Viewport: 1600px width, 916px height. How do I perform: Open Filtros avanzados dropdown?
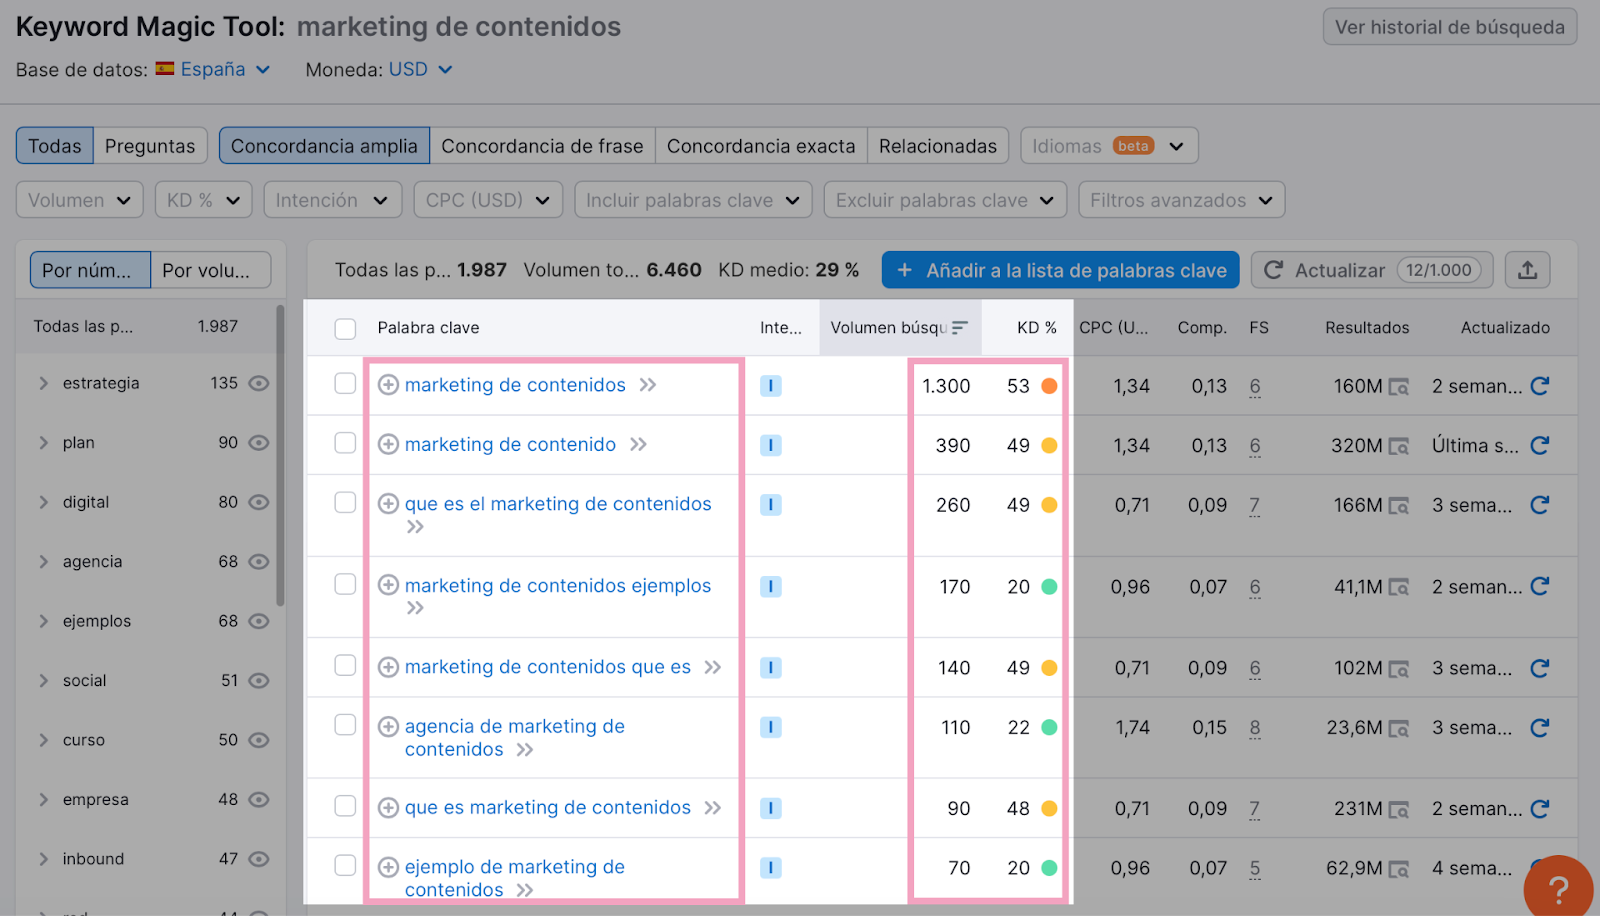point(1182,200)
